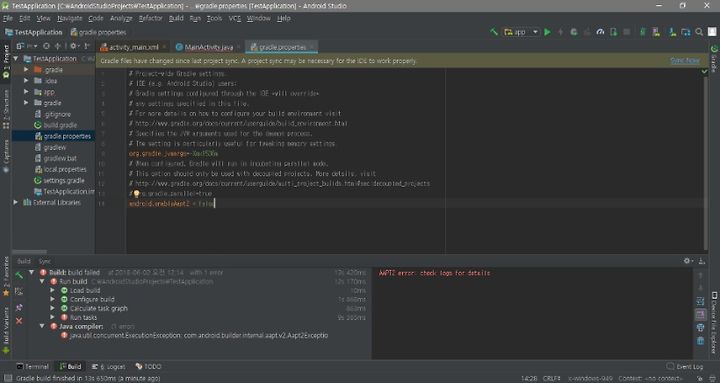Viewport: 720px width, 383px height.
Task: Click the CRLF line separator in status bar
Action: coord(552,378)
